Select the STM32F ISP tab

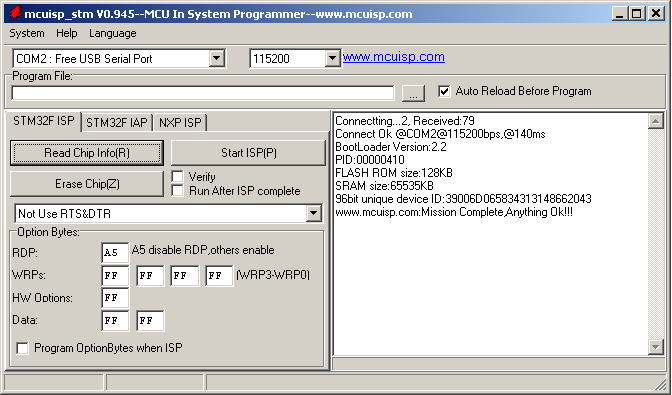(44, 121)
